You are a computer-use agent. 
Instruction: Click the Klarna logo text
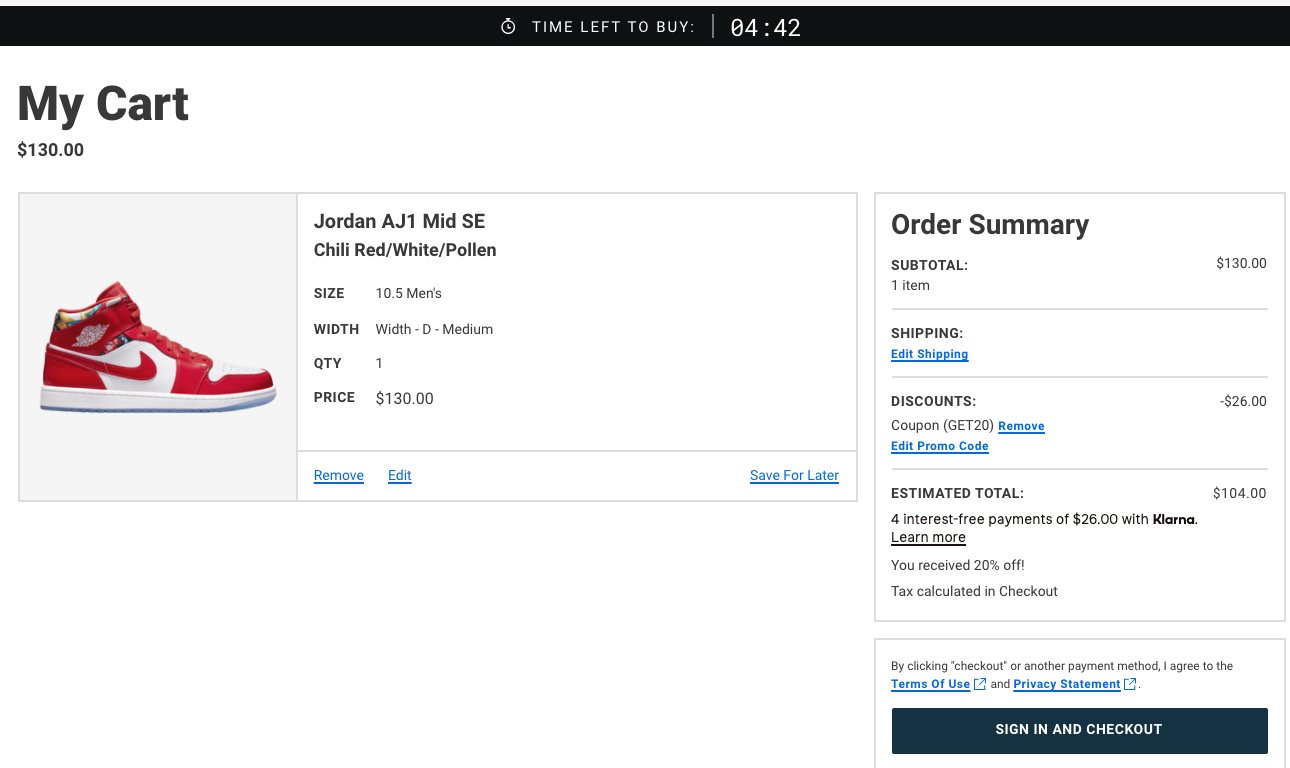click(x=1174, y=519)
